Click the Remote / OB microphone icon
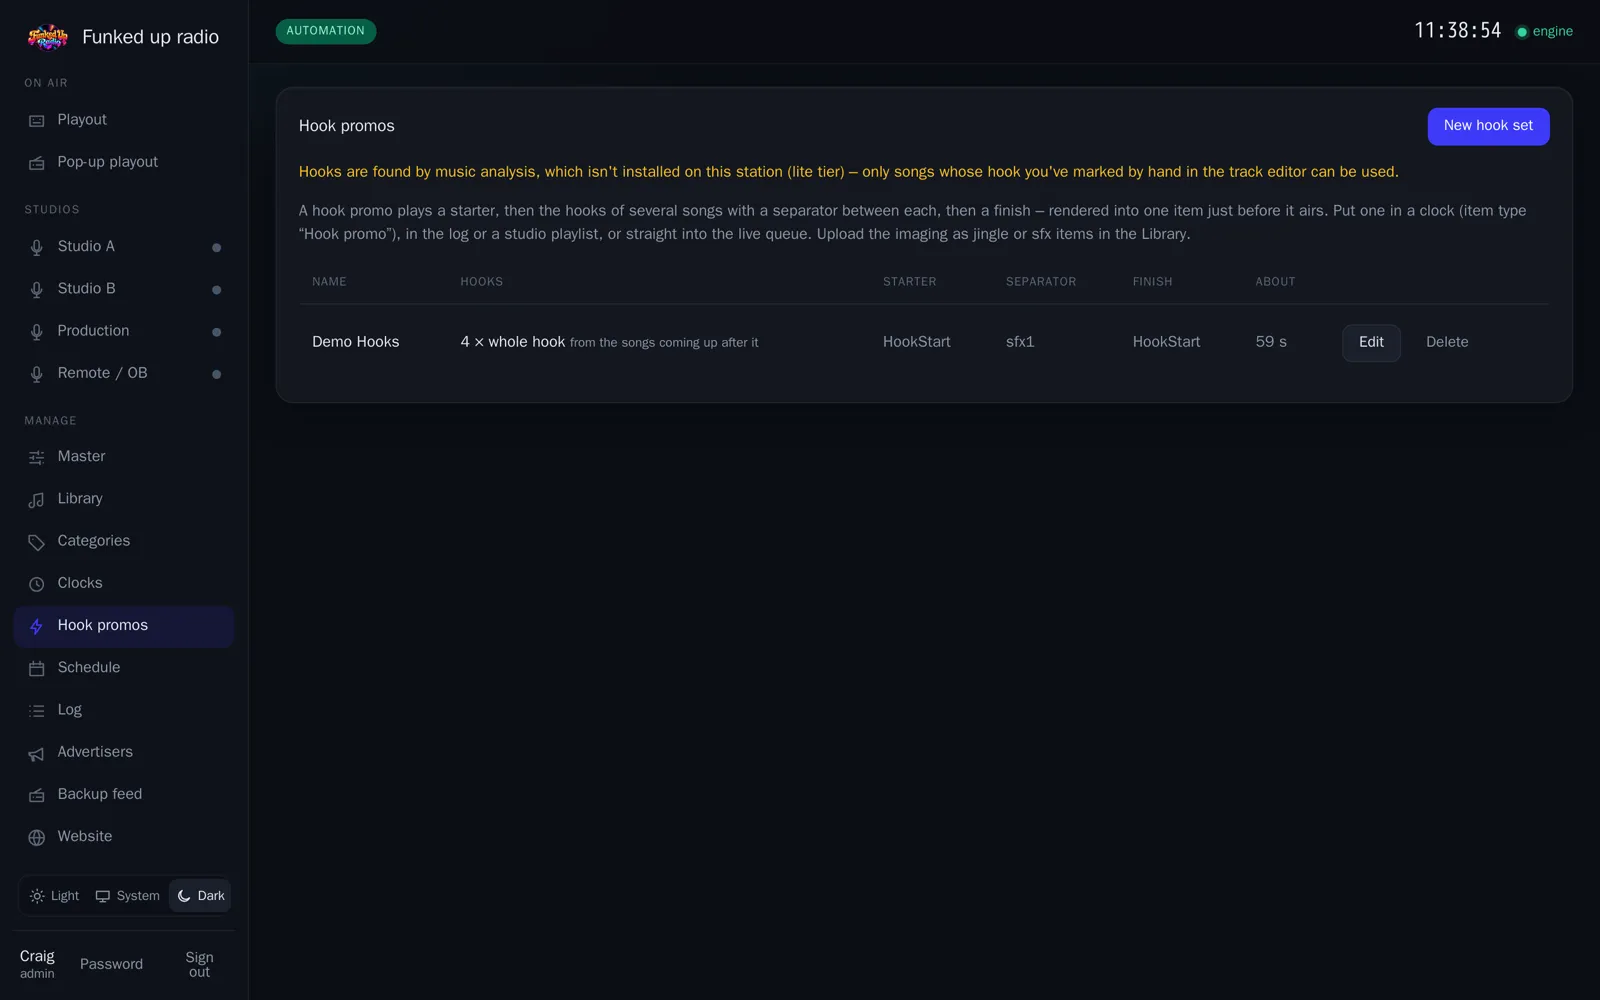This screenshot has height=1000, width=1600. [37, 373]
